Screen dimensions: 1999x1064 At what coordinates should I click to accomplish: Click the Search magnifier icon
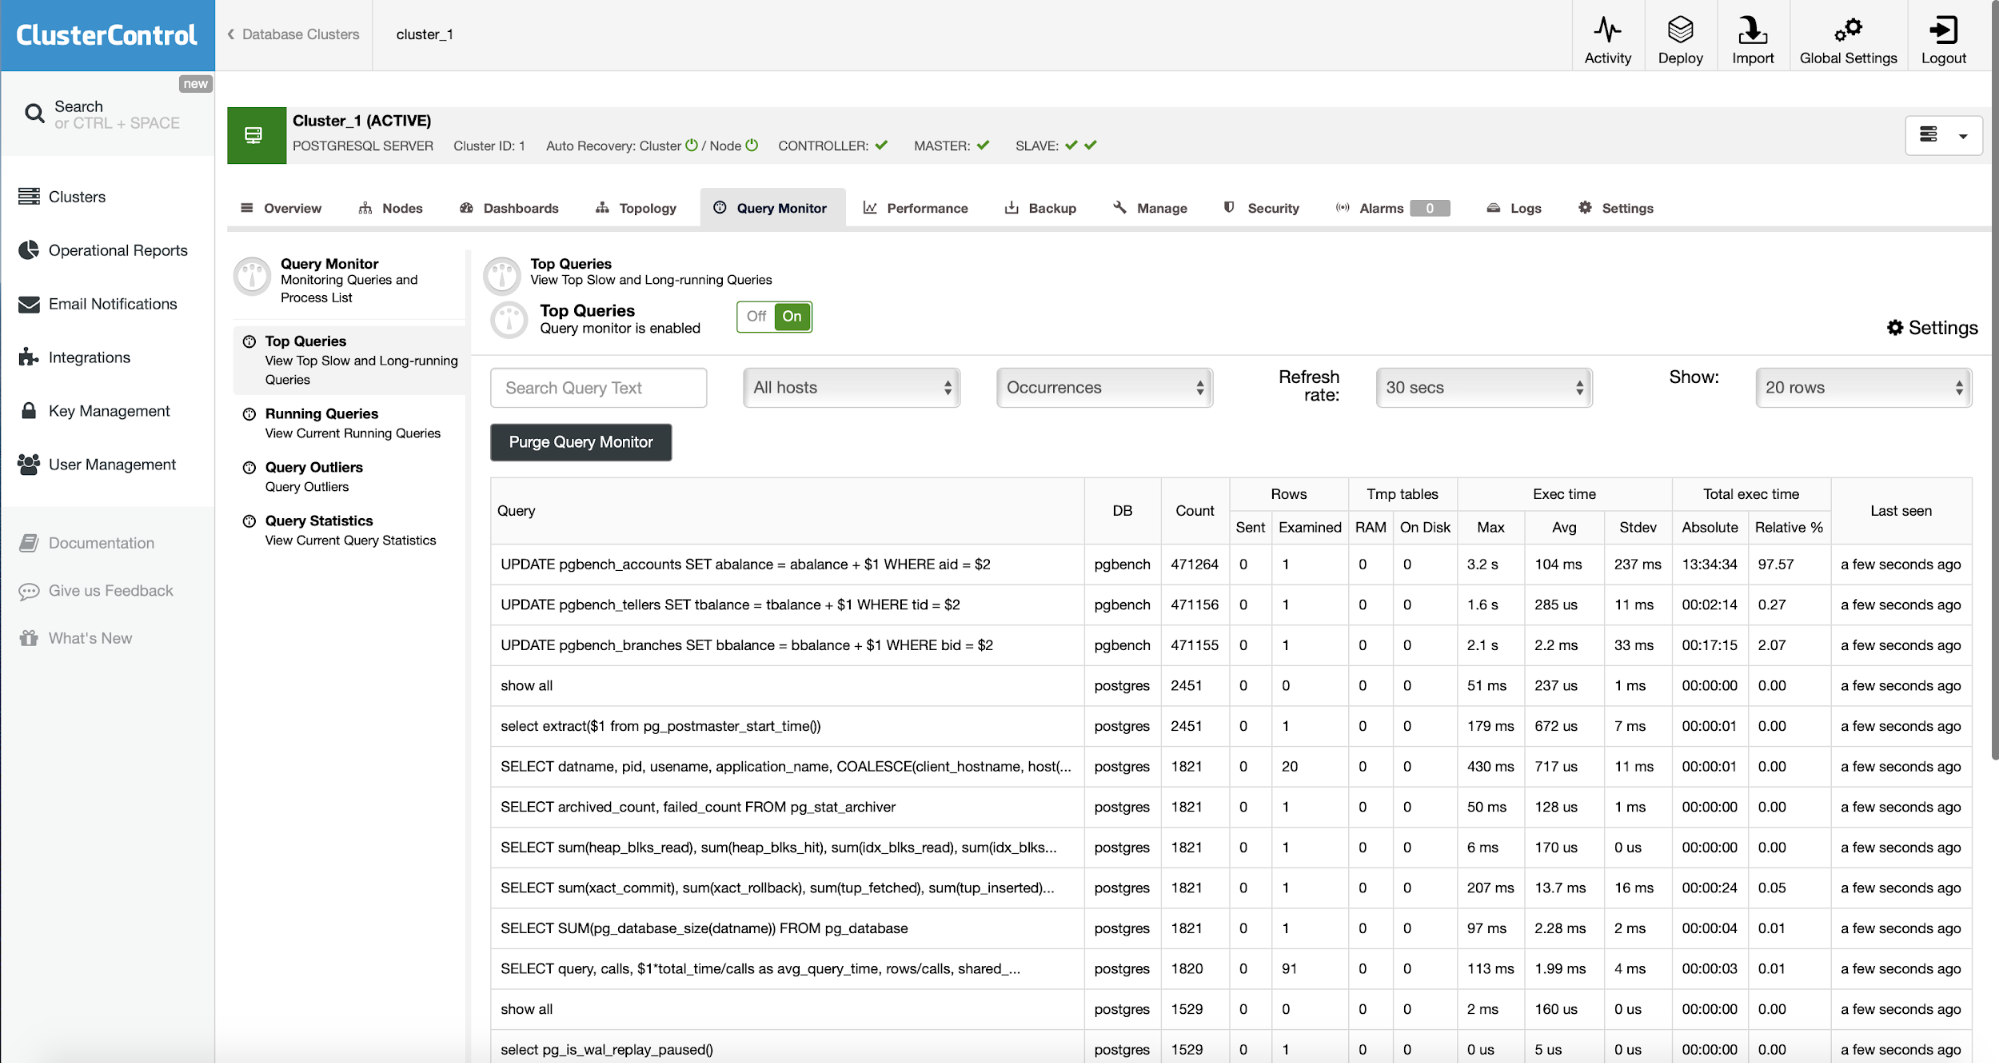34,113
